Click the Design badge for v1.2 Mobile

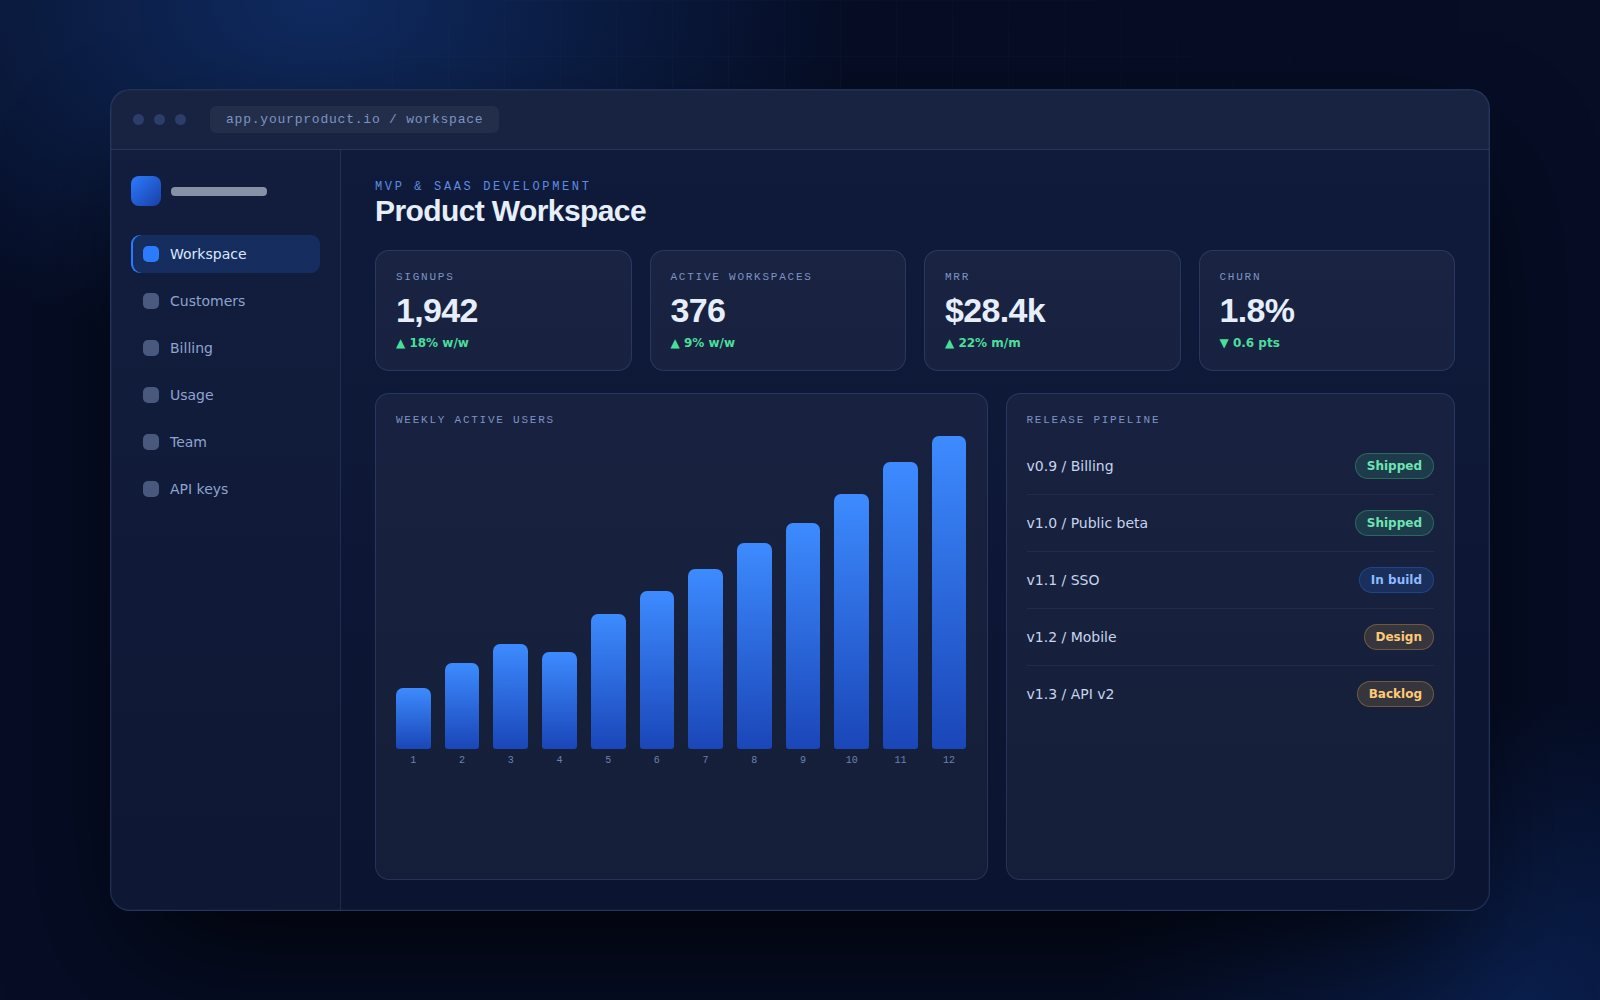coord(1398,637)
